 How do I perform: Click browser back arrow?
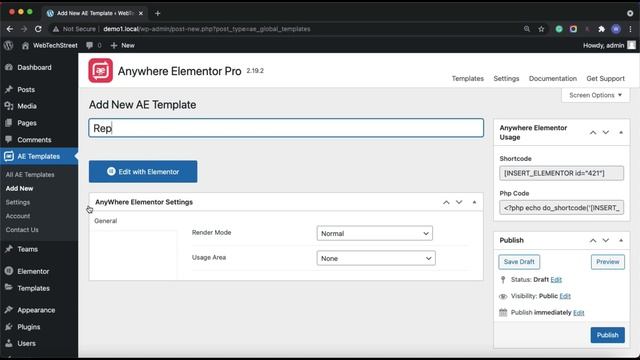(x=10, y=29)
